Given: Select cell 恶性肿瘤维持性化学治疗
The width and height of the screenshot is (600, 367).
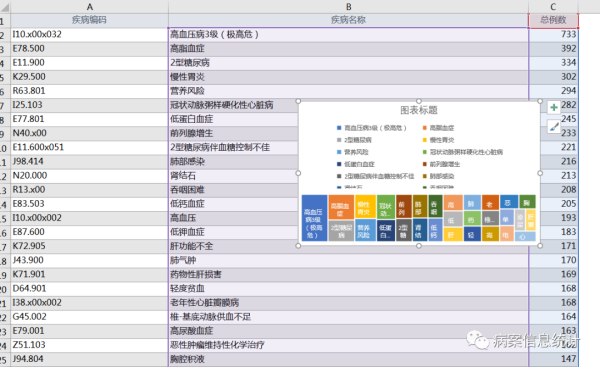Looking at the screenshot, I should [x=349, y=345].
